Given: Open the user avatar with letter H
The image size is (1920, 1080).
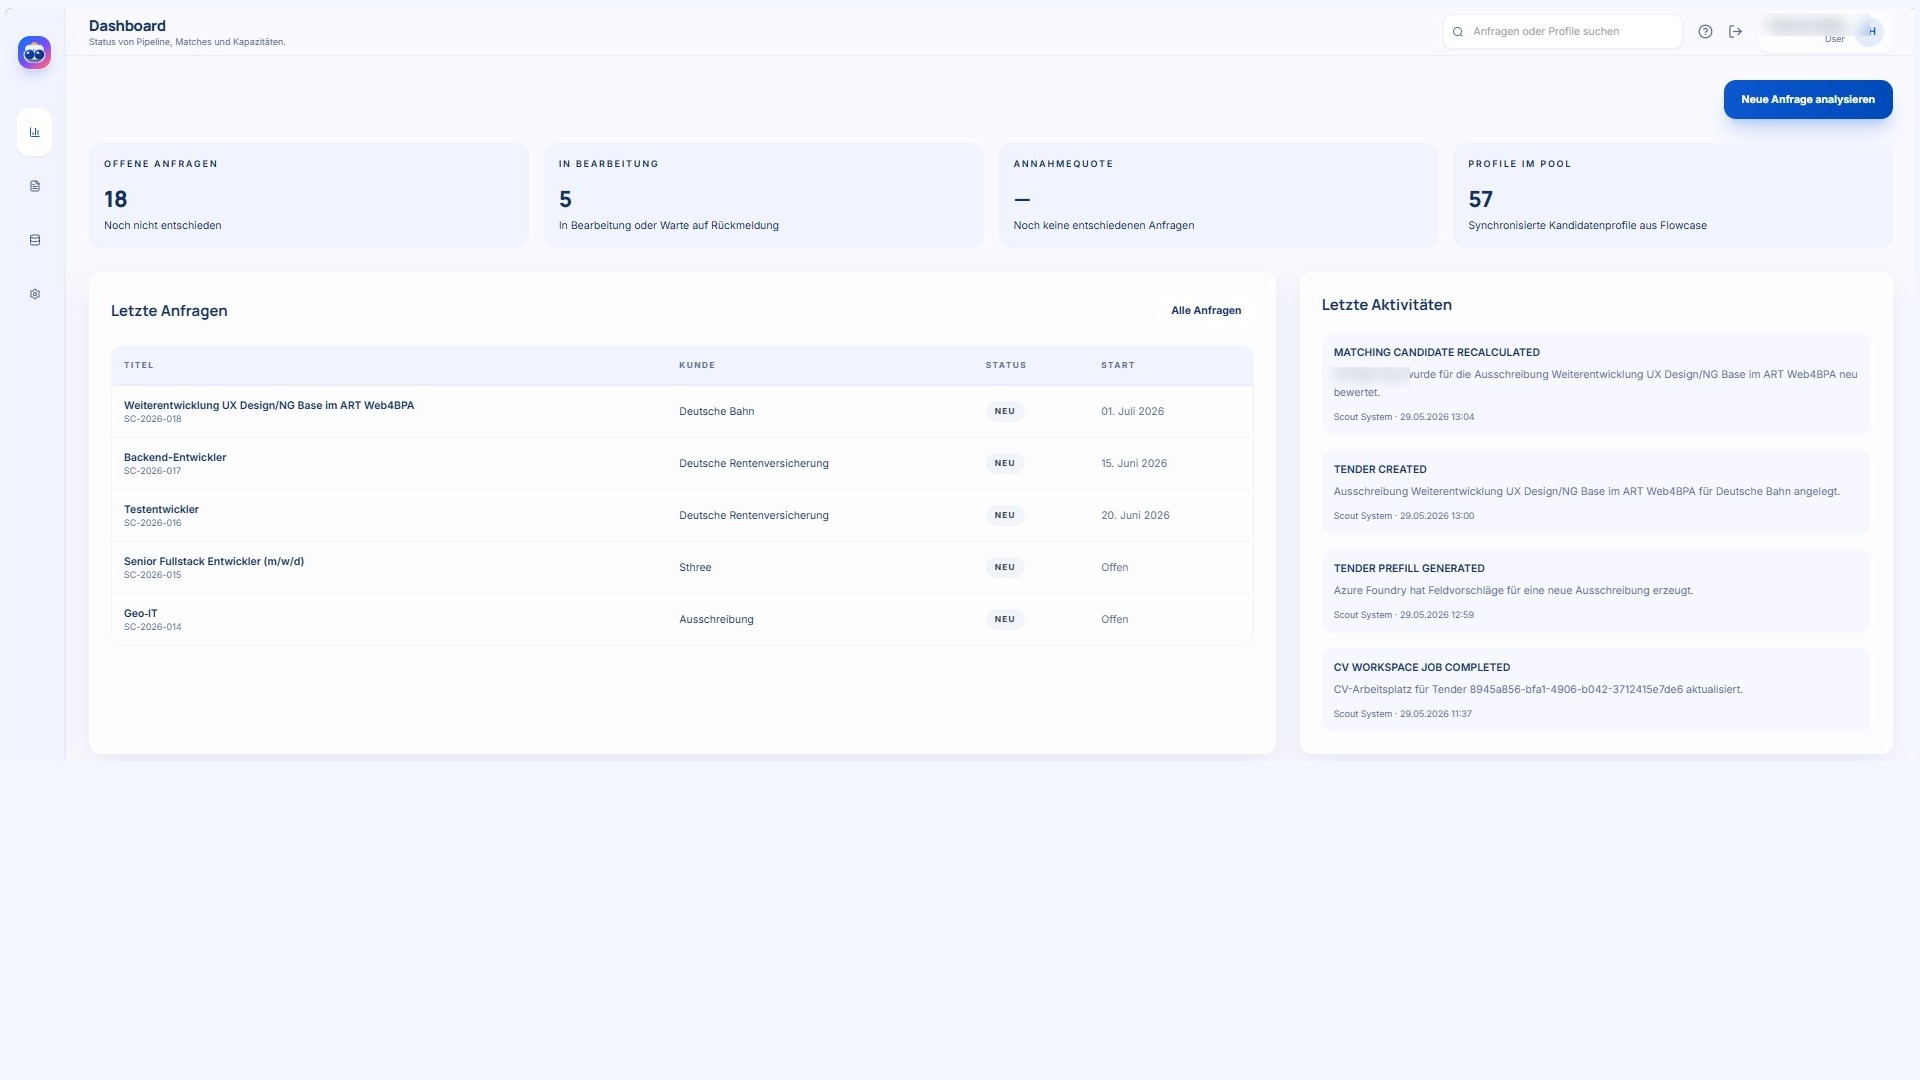Looking at the screenshot, I should 1869,32.
